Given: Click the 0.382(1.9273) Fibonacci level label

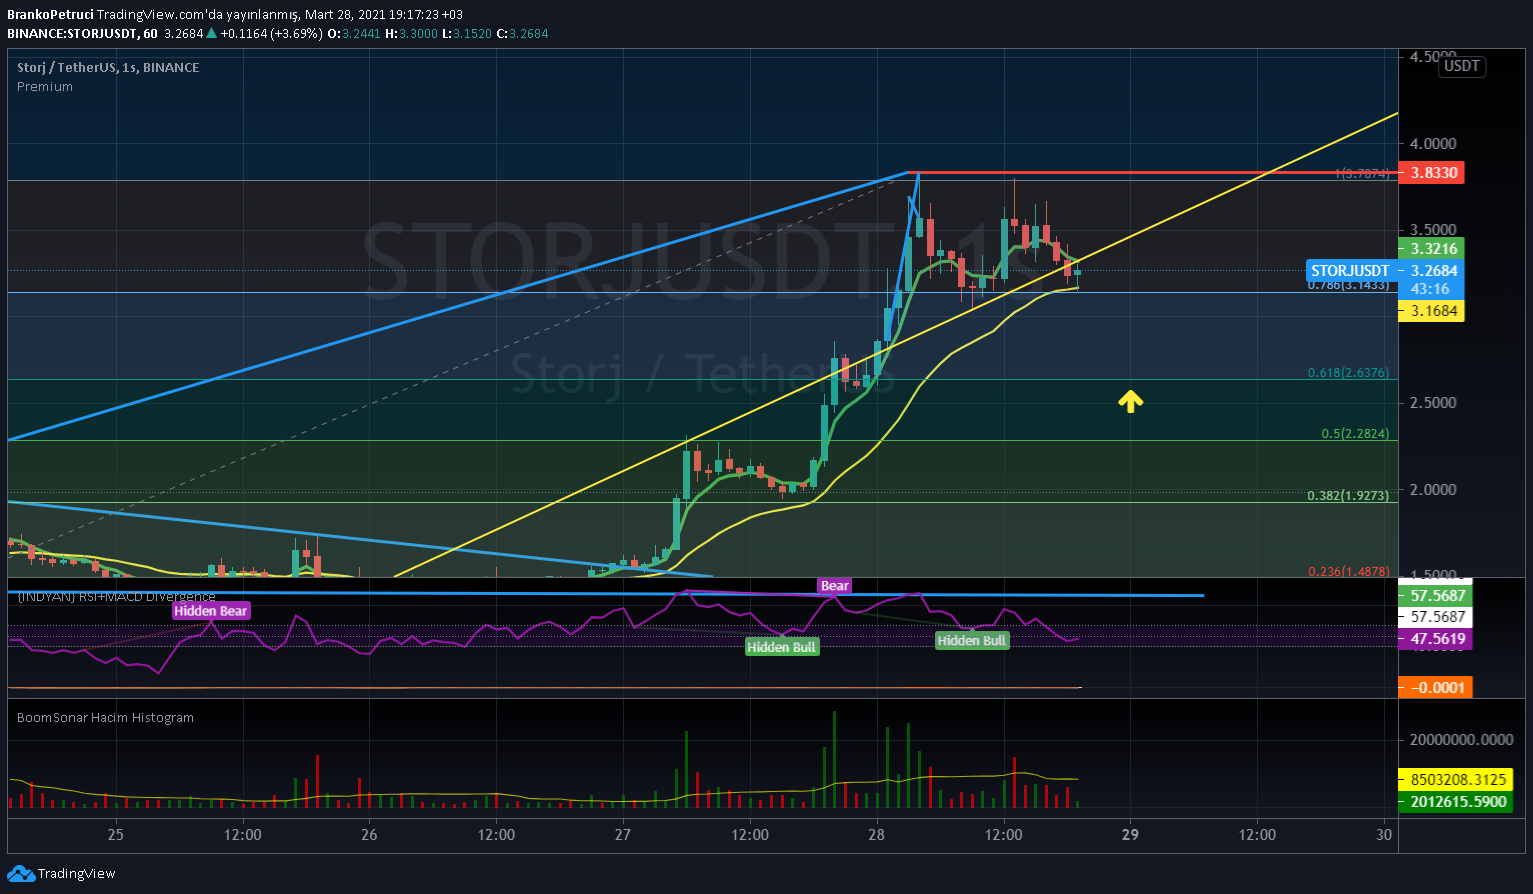Looking at the screenshot, I should (1348, 496).
